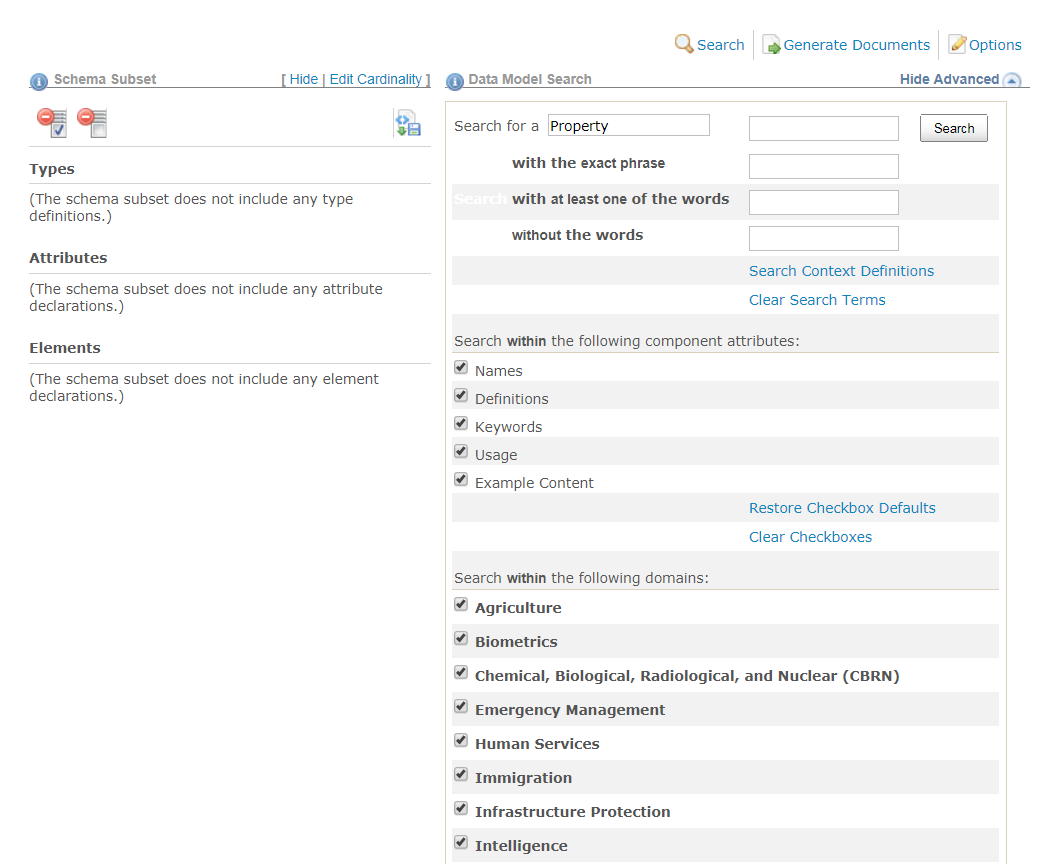
Task: Click the Schema Subset info icon
Action: 39,81
